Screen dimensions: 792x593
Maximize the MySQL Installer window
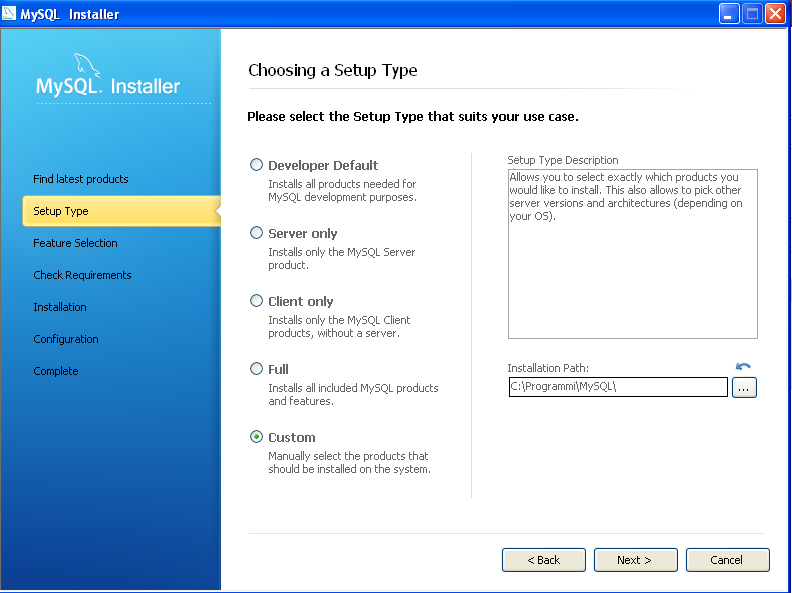coord(752,14)
